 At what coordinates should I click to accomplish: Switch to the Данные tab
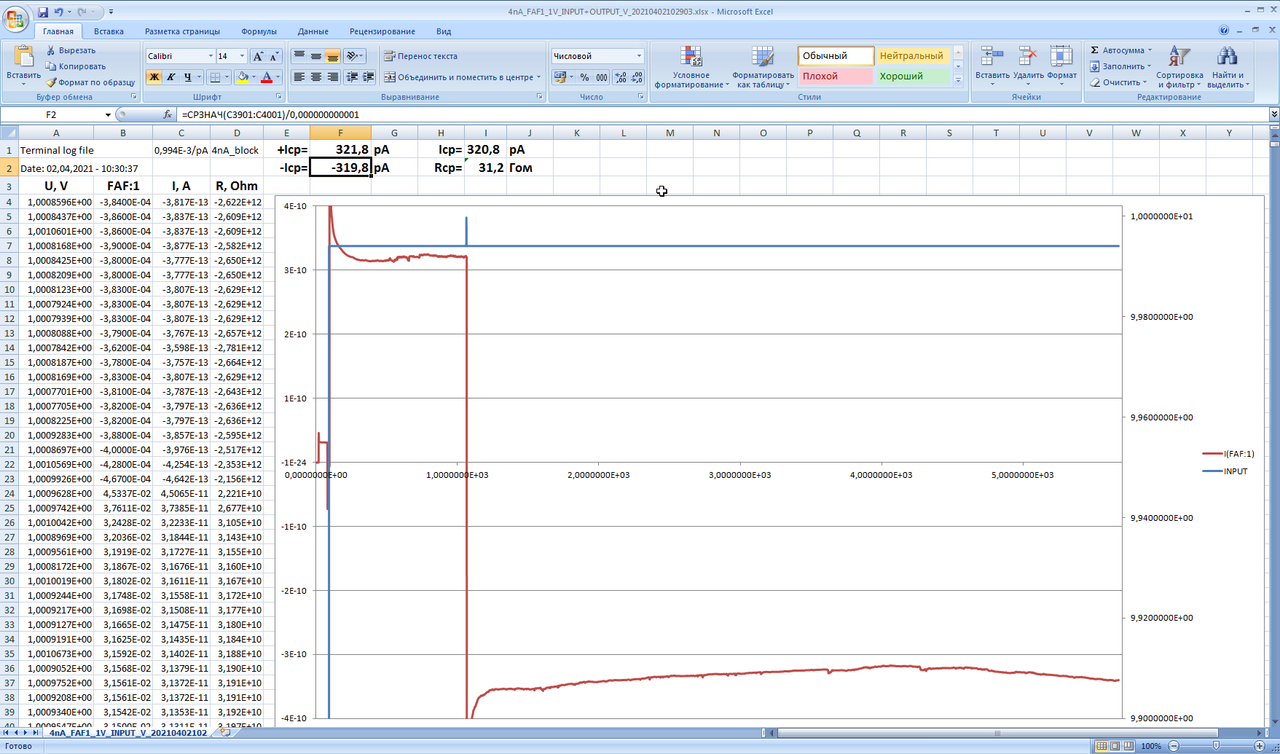point(312,31)
